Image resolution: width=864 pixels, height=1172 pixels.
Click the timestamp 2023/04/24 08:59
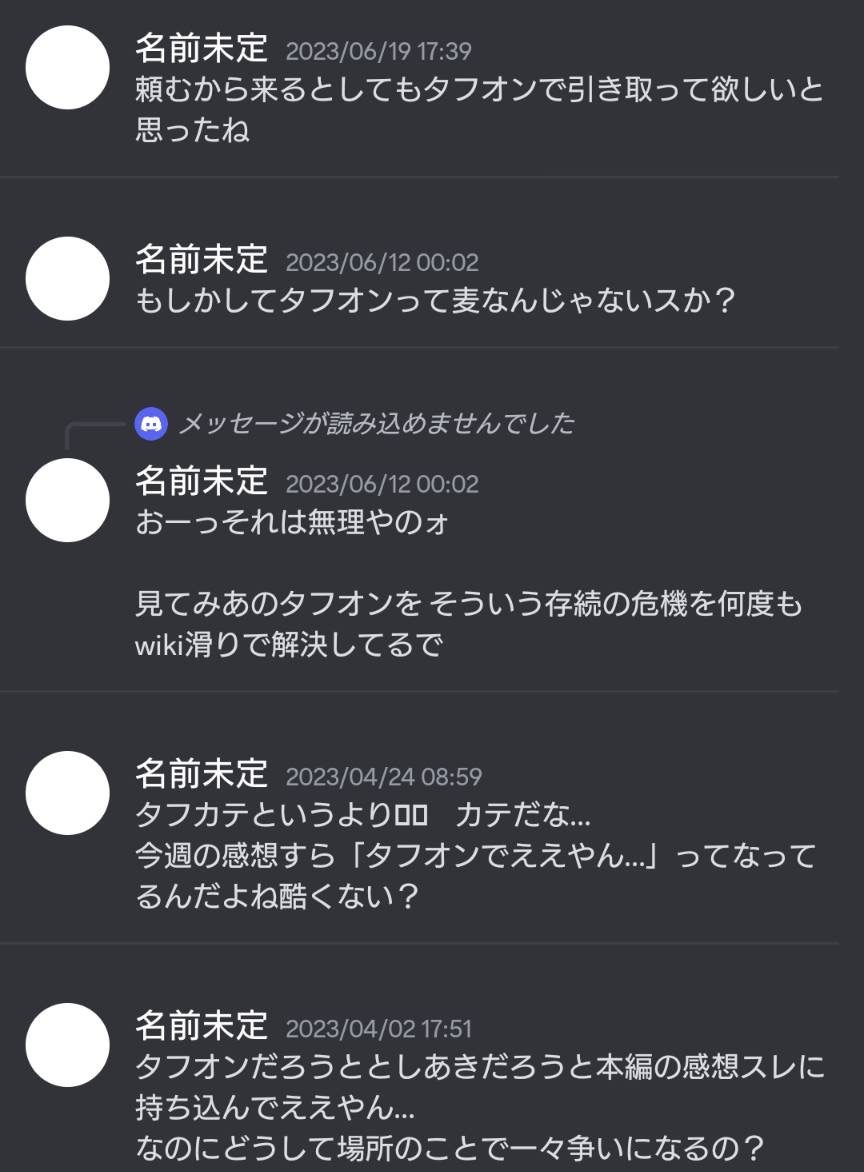[384, 777]
